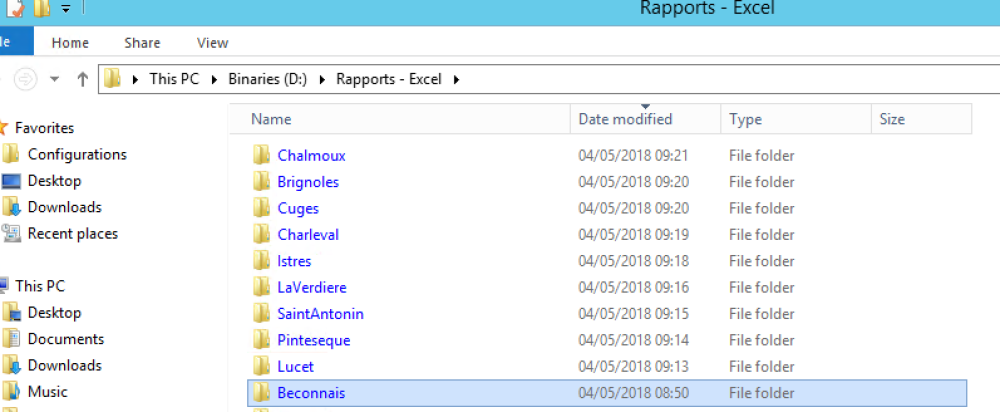1000x412 pixels.
Task: Click Binaries (D:) in the address bar
Action: click(267, 79)
